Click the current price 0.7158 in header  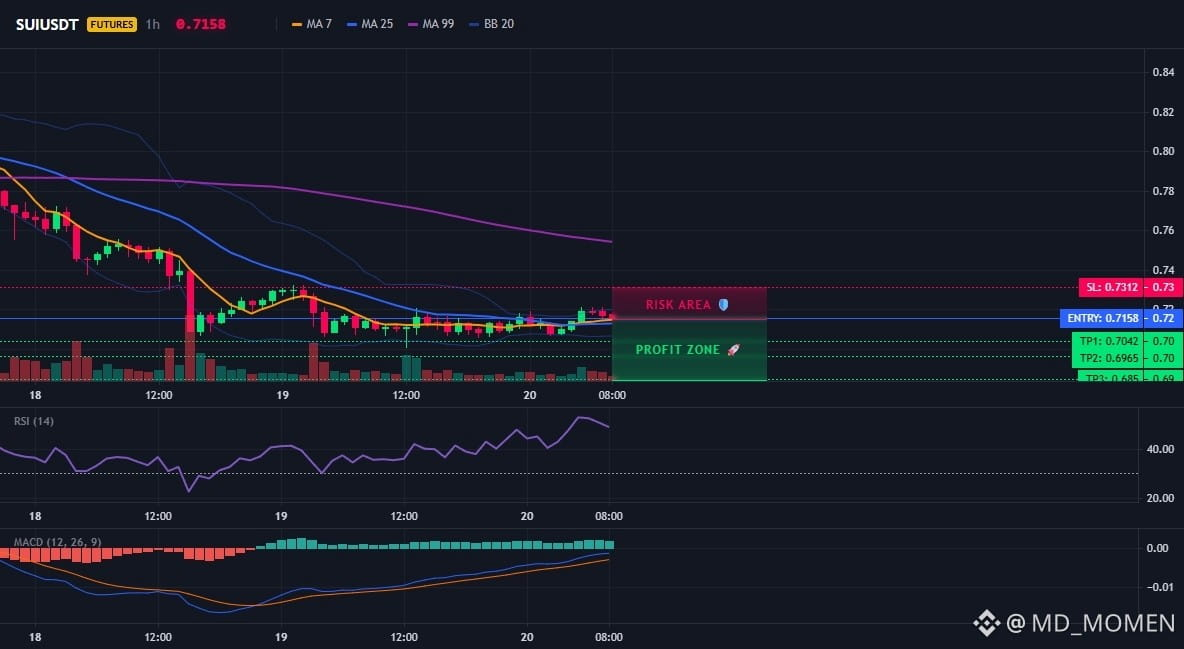(x=201, y=24)
